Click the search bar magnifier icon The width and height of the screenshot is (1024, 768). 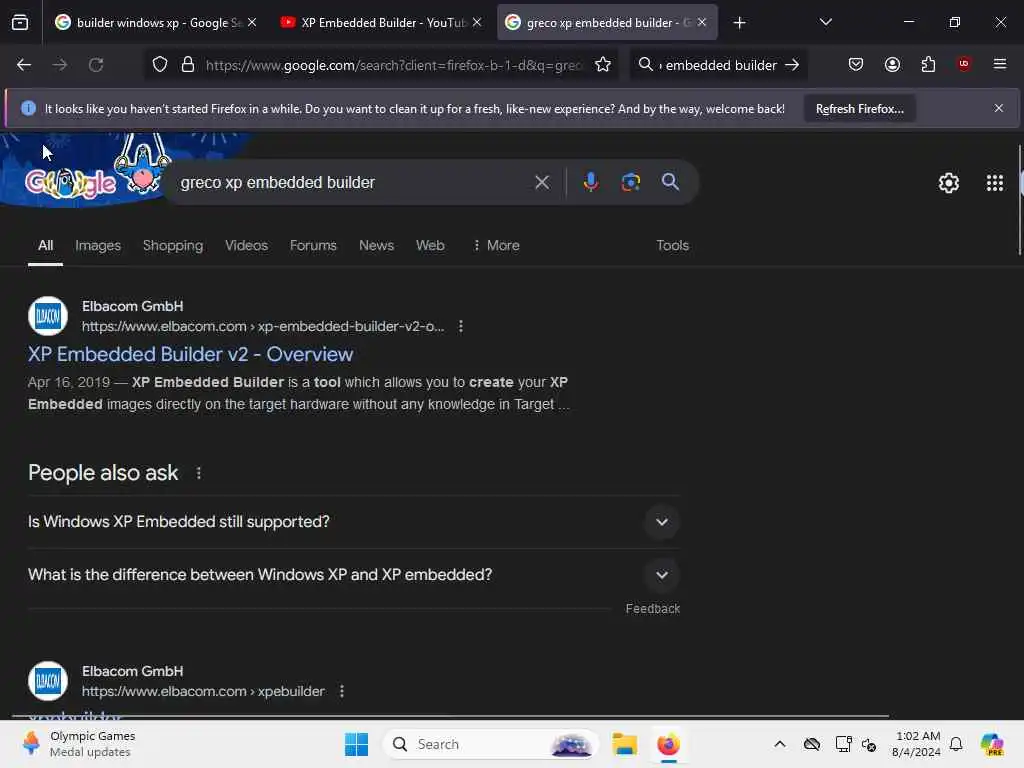click(x=645, y=64)
